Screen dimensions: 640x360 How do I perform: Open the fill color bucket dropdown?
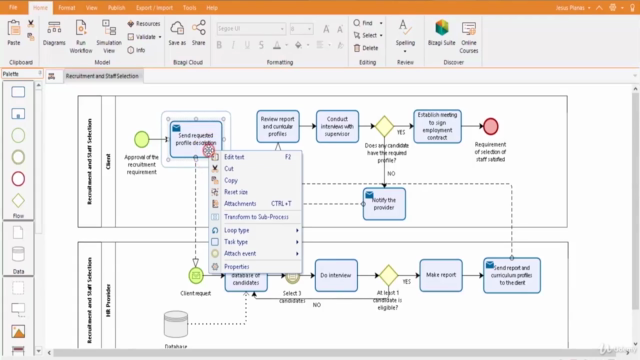[308, 45]
